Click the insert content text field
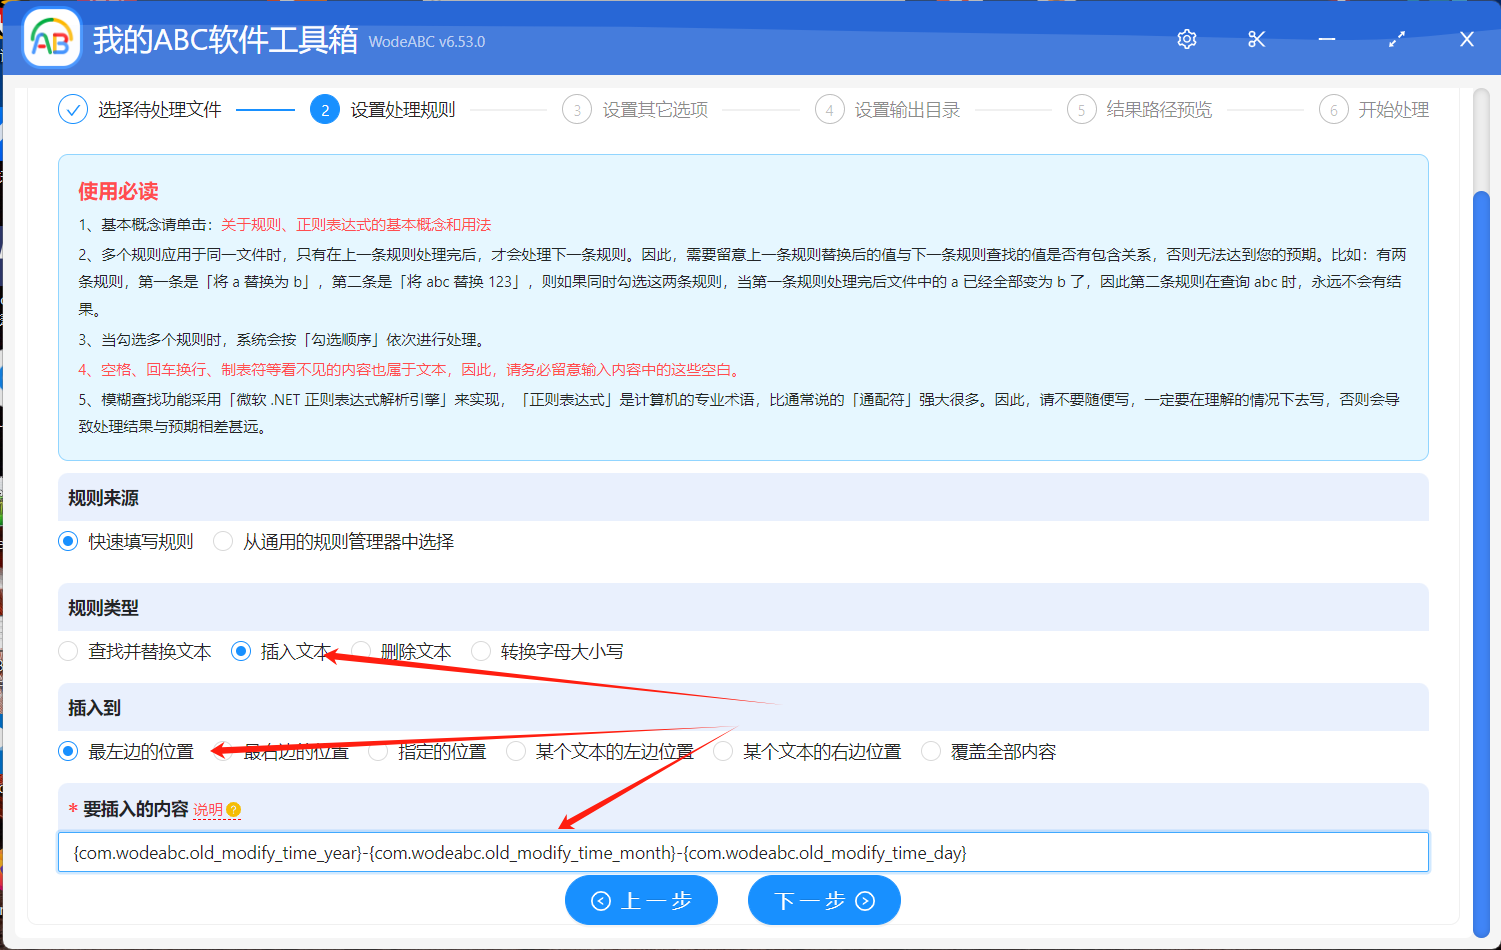1501x950 pixels. click(x=742, y=852)
